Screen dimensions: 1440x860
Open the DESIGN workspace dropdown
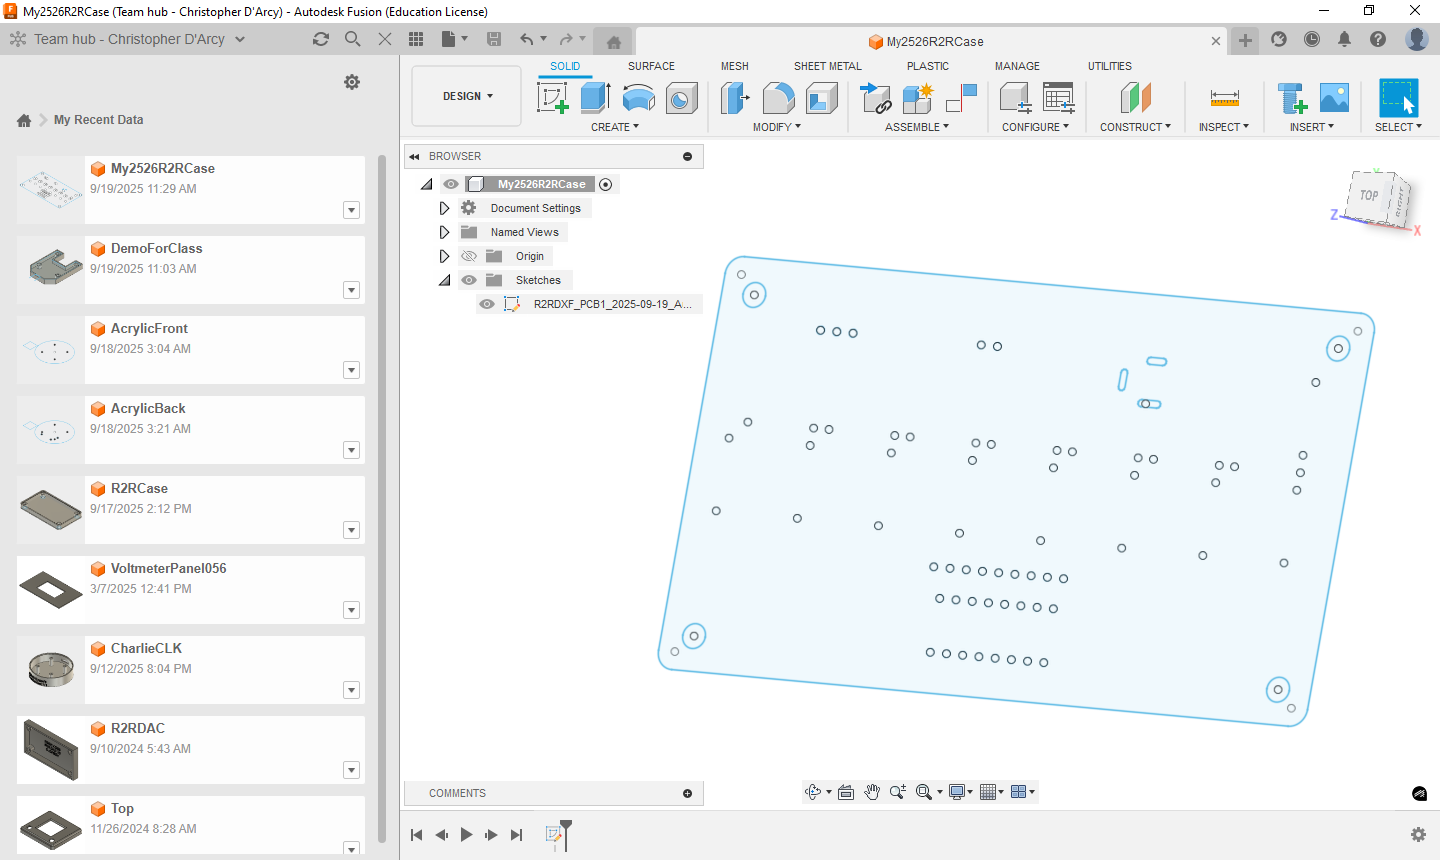pos(467,96)
